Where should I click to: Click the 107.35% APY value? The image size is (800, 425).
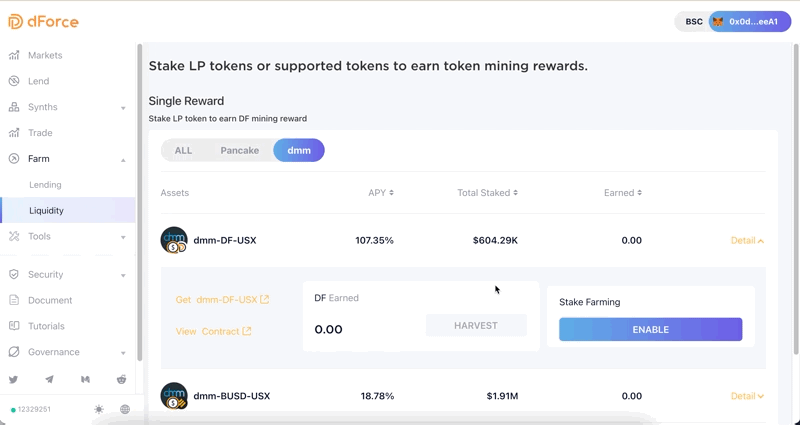374,240
